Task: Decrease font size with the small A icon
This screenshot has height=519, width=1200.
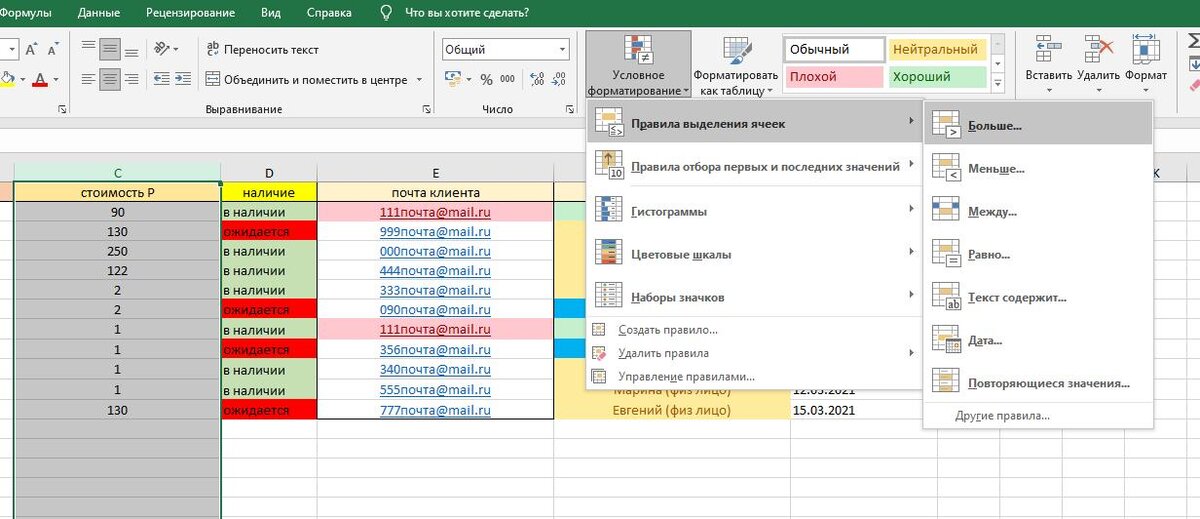Action: point(52,49)
